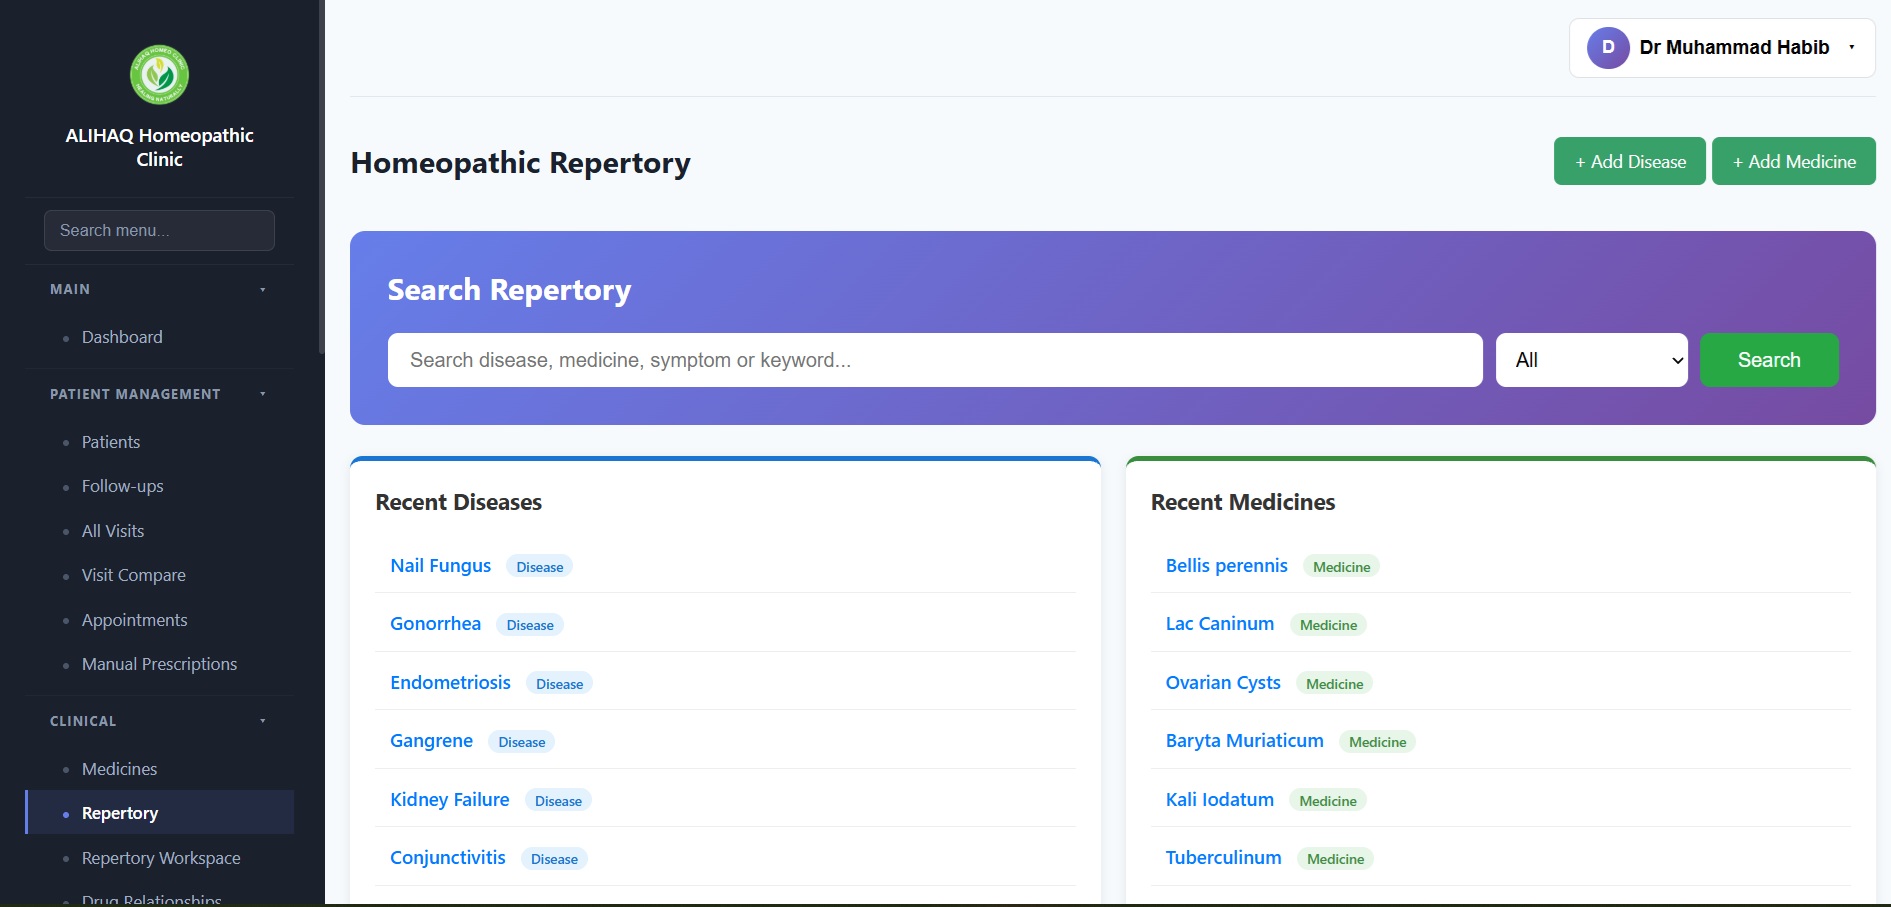Open Visit Compare page
This screenshot has width=1891, height=907.
pyautogui.click(x=134, y=575)
